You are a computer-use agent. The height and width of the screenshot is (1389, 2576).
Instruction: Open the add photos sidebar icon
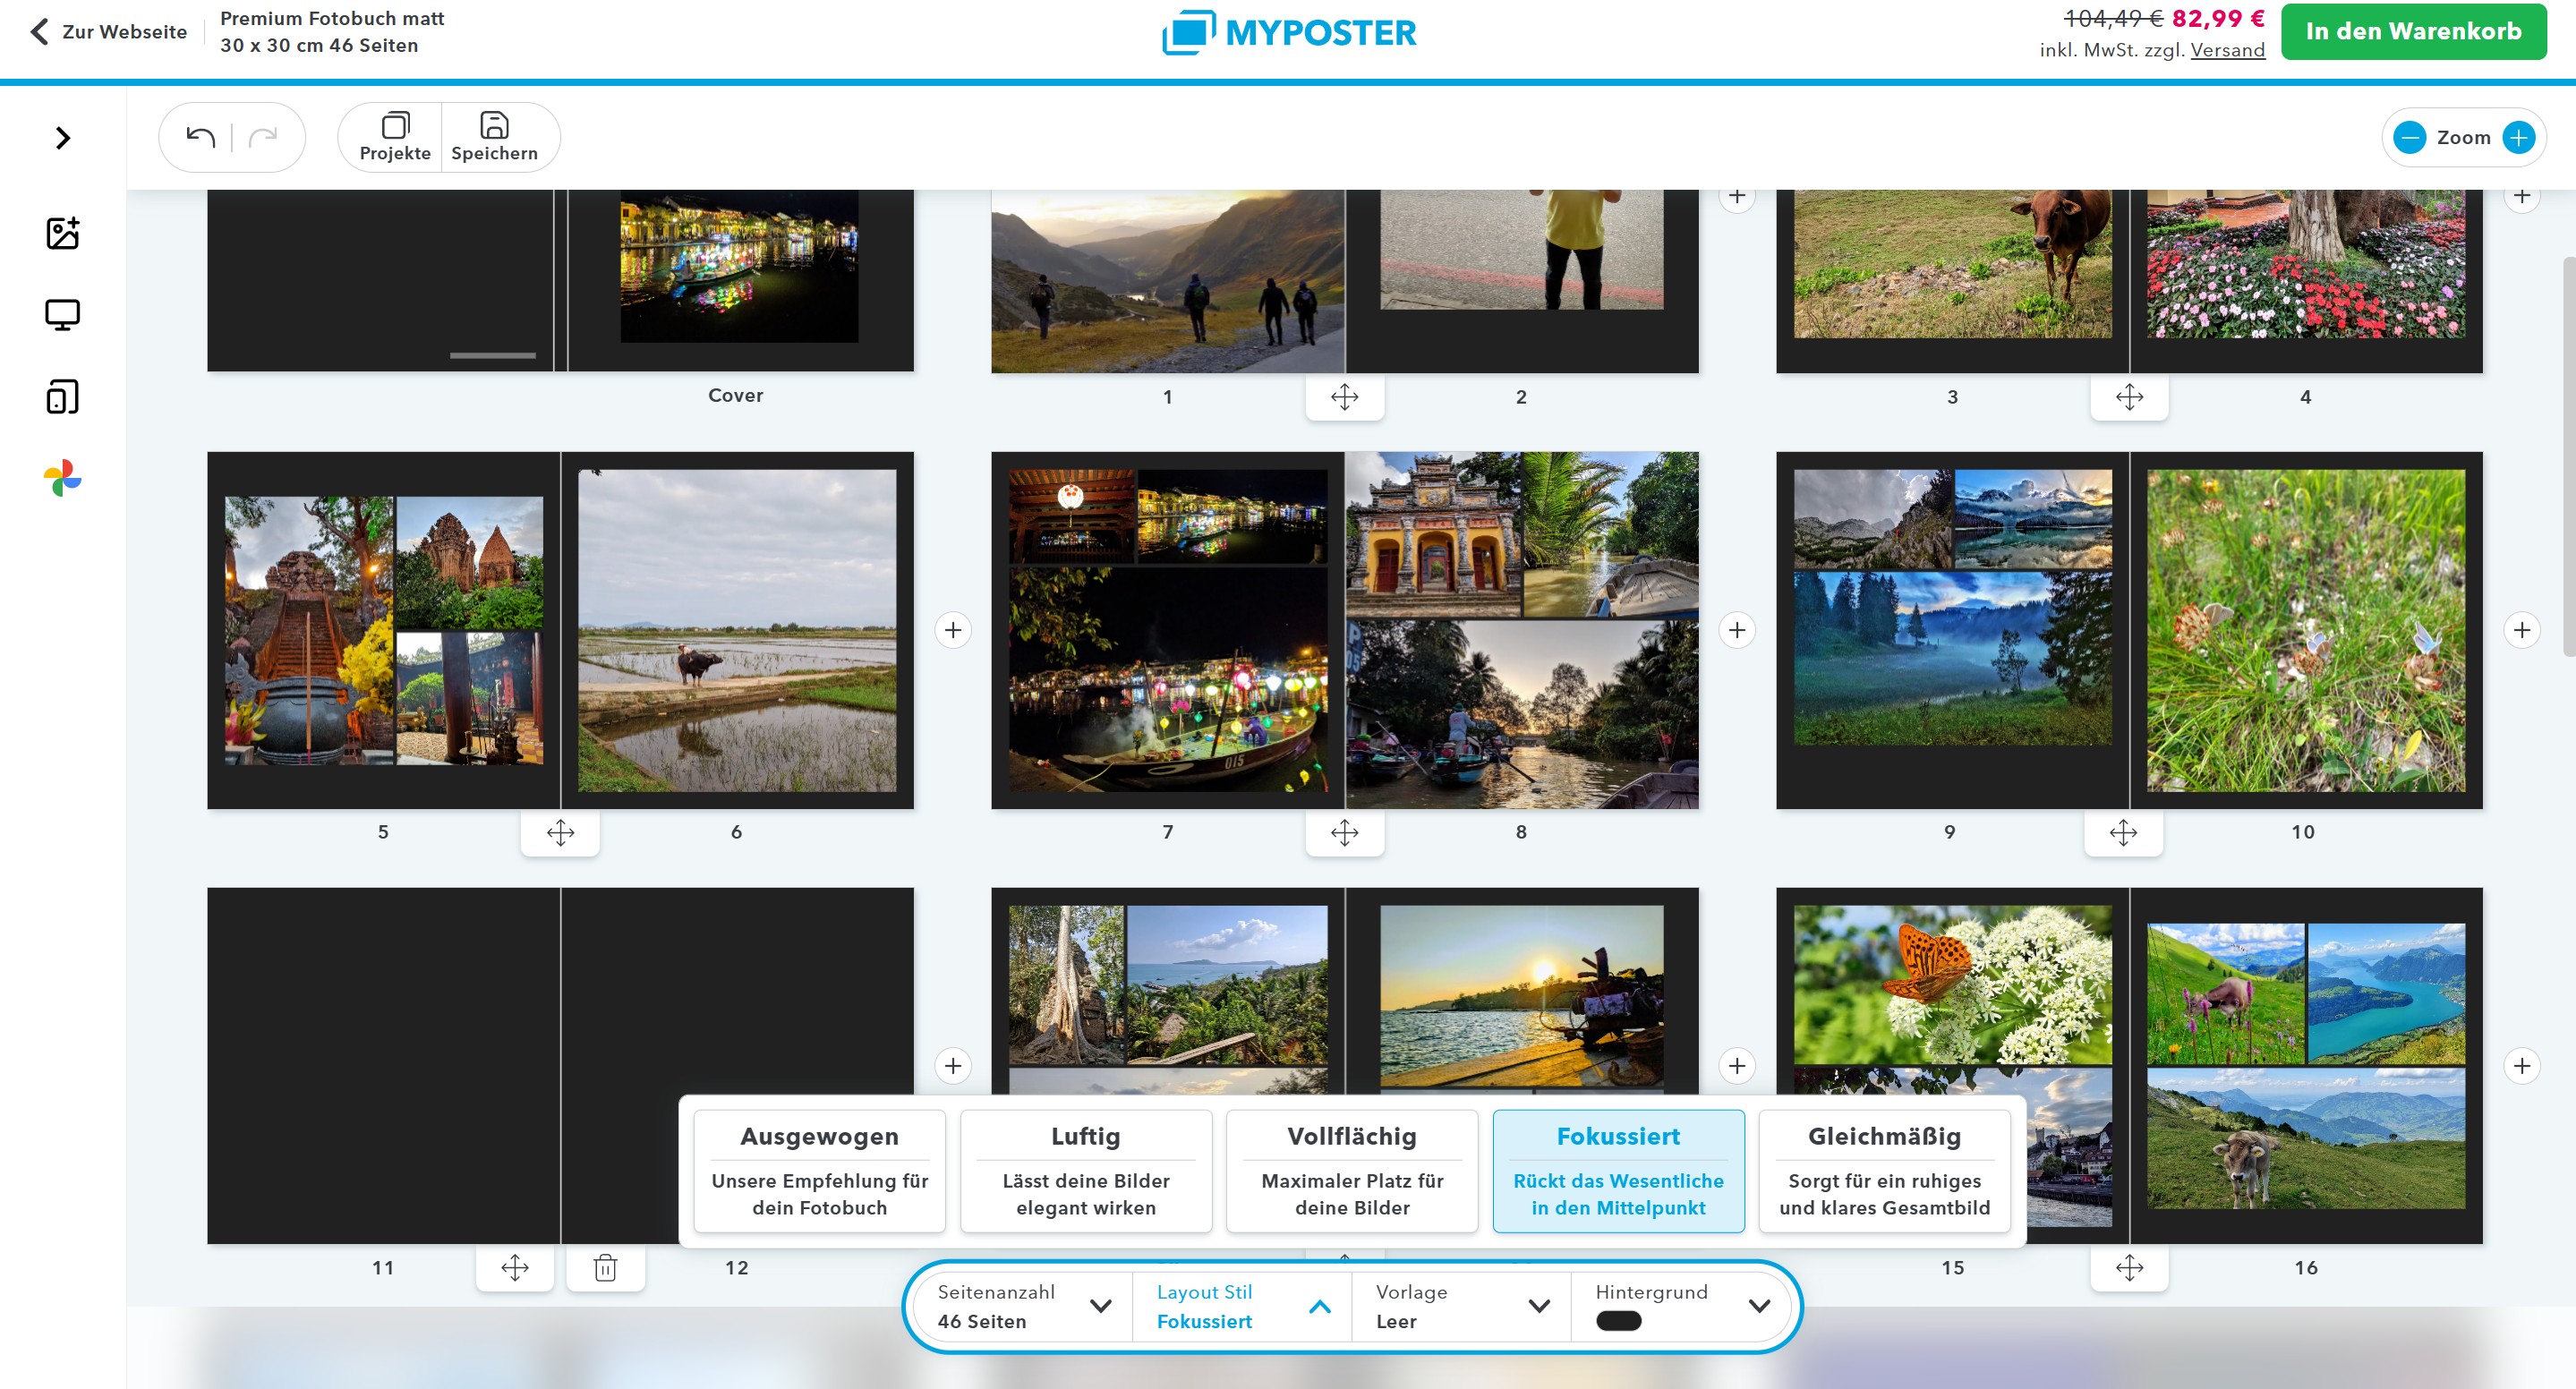[x=62, y=233]
